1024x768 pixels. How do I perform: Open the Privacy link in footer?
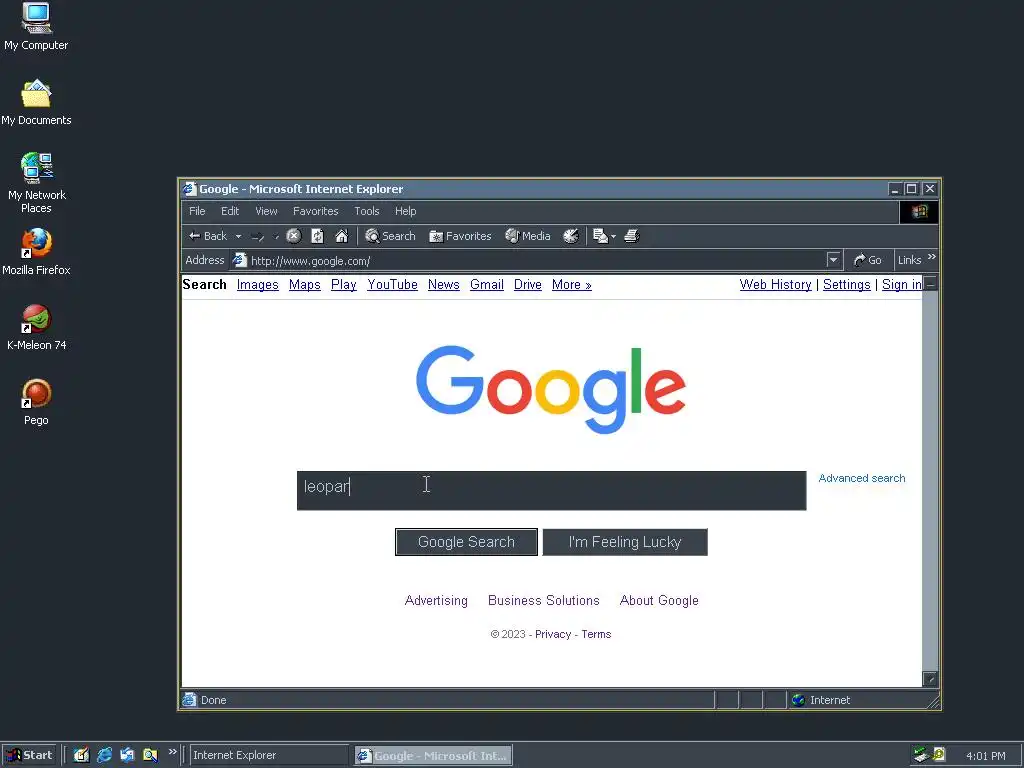tap(552, 634)
